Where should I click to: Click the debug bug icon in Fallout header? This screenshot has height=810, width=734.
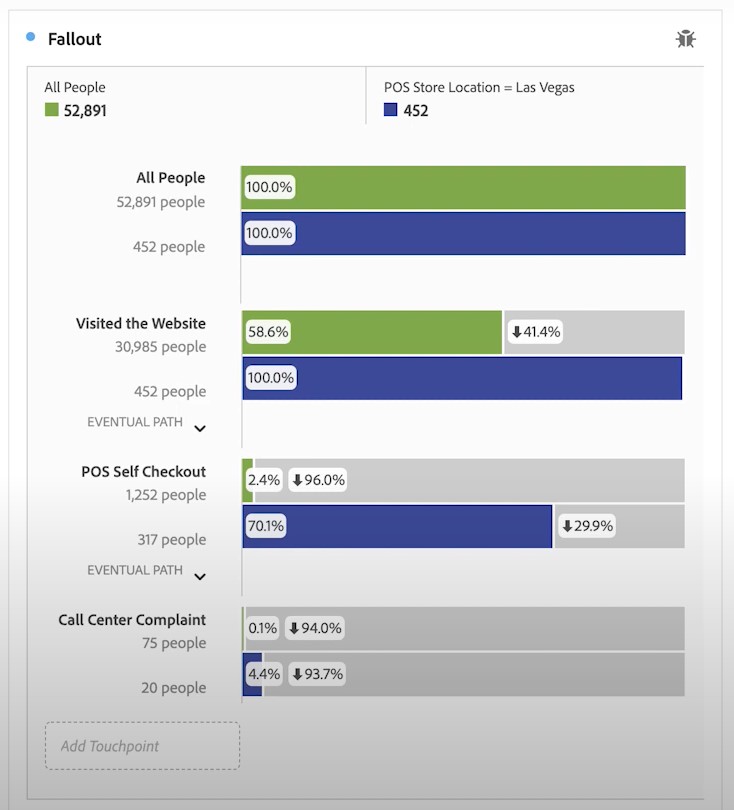(685, 39)
